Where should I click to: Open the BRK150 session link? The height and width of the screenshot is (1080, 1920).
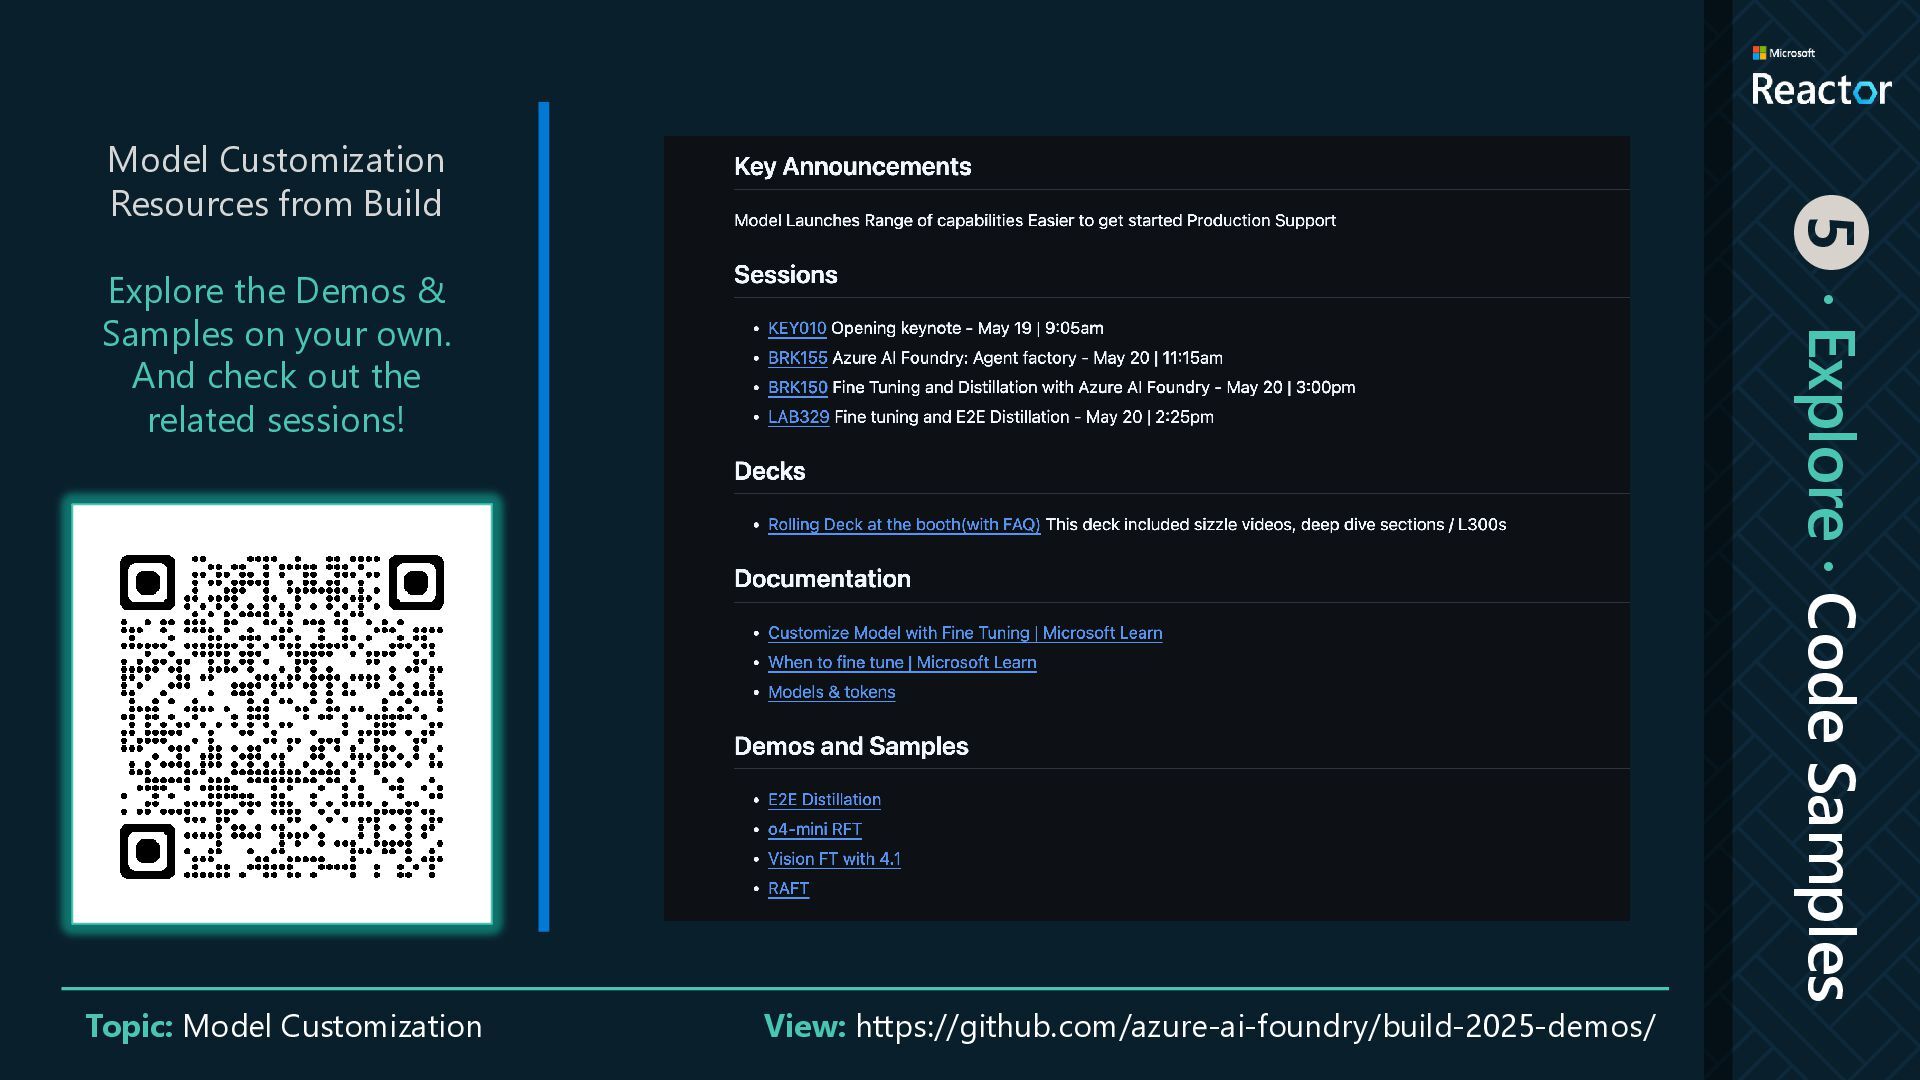tap(797, 387)
